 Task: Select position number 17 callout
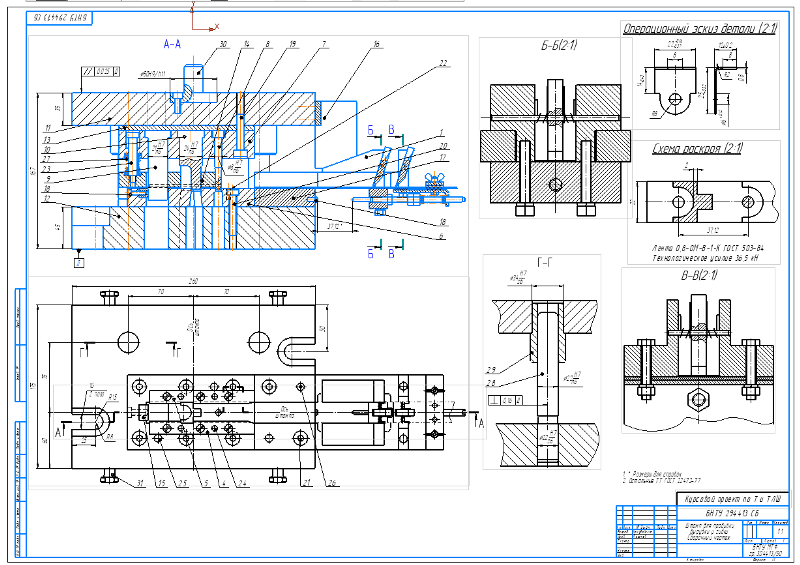pyautogui.click(x=443, y=158)
